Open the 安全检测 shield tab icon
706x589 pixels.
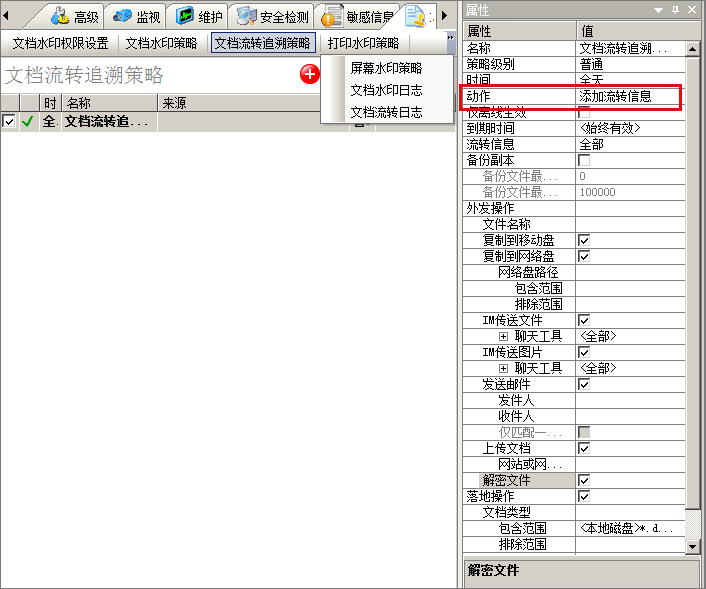pos(246,16)
